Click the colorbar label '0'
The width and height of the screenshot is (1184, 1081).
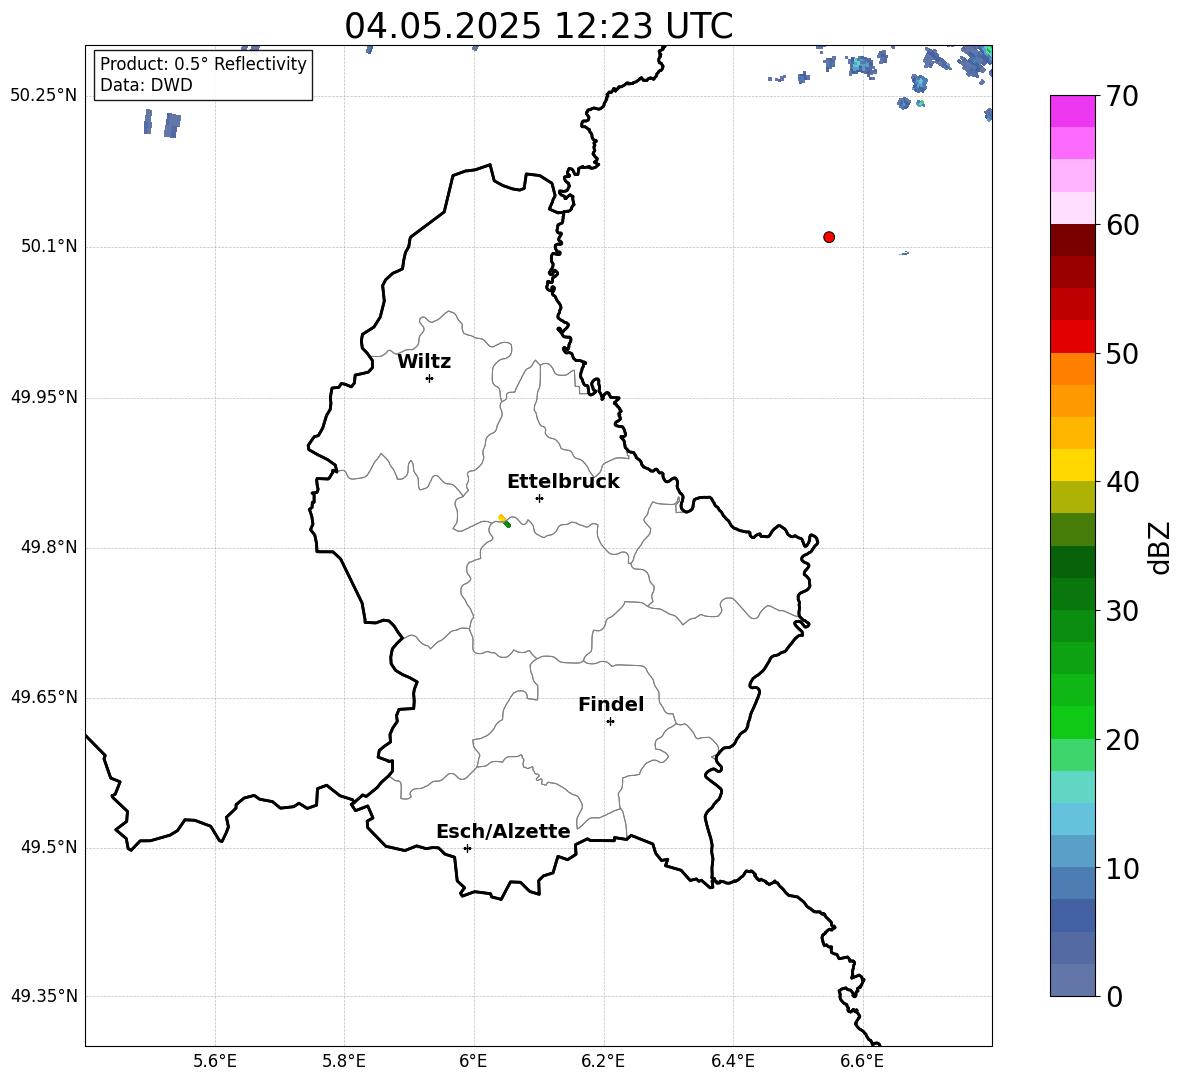(x=1114, y=996)
